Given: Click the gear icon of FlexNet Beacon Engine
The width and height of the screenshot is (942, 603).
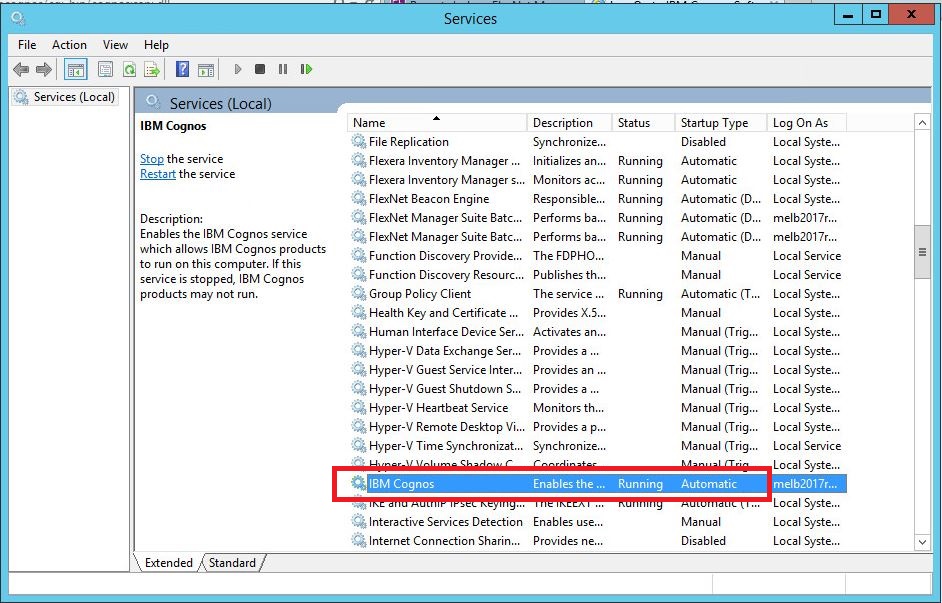Looking at the screenshot, I should click(x=359, y=199).
